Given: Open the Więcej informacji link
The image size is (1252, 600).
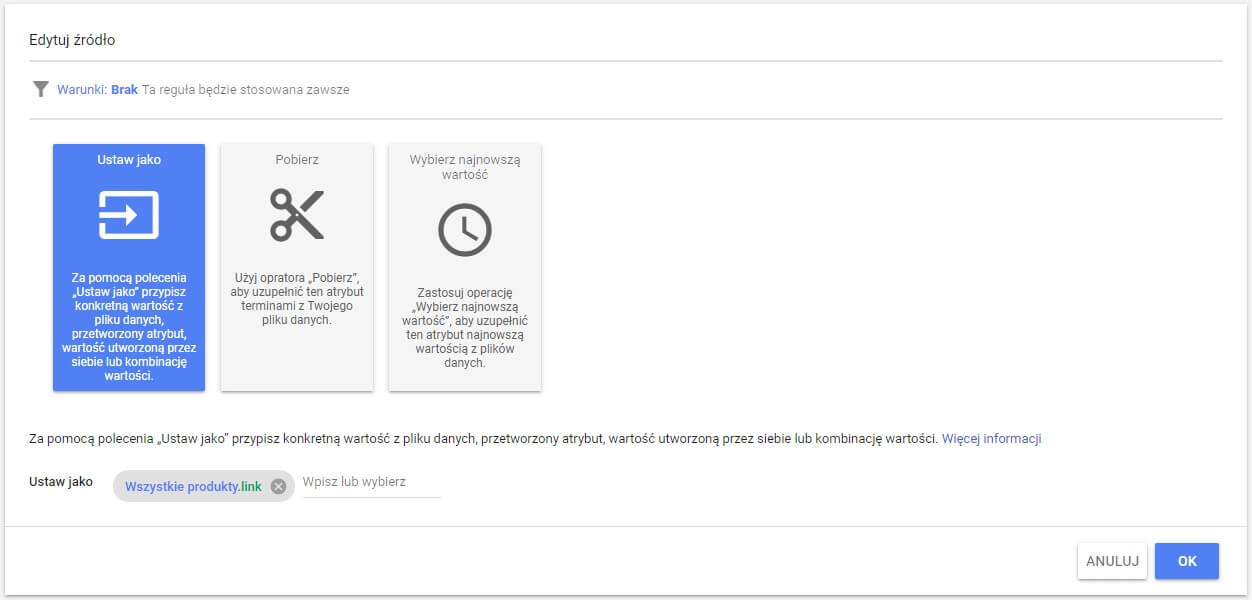Looking at the screenshot, I should coord(991,438).
